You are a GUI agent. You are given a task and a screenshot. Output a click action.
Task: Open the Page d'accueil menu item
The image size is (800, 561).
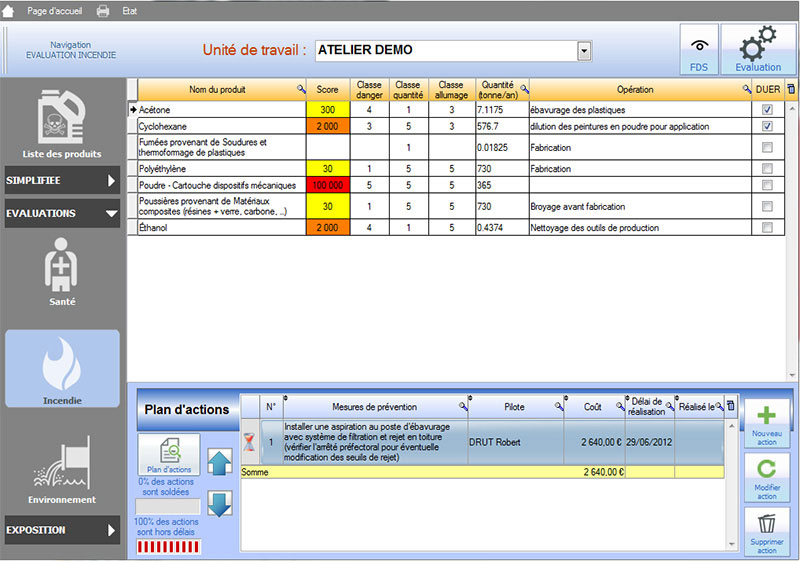pos(54,11)
